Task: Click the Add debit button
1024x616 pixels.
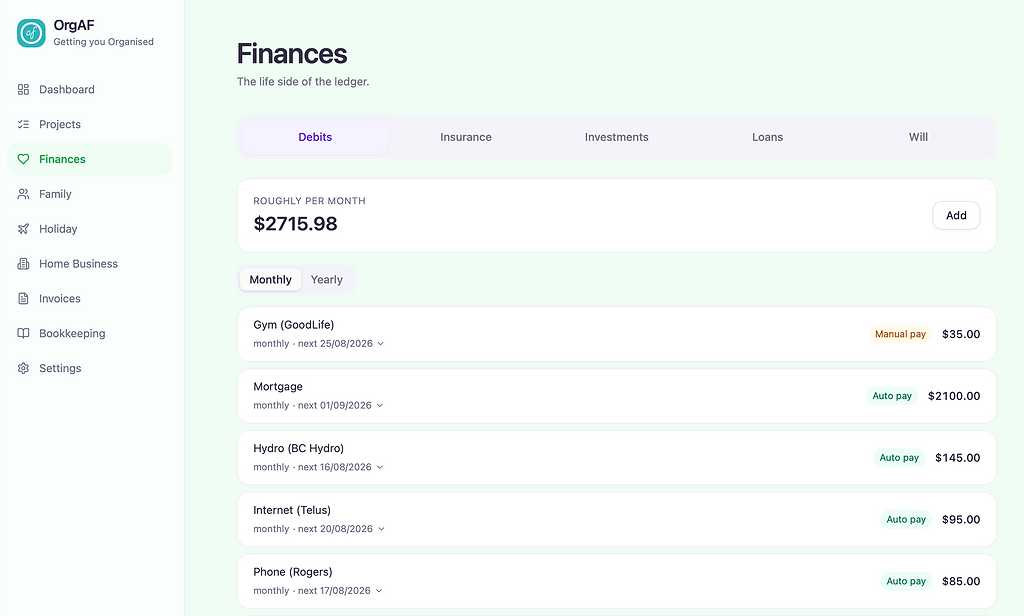Action: (x=956, y=216)
